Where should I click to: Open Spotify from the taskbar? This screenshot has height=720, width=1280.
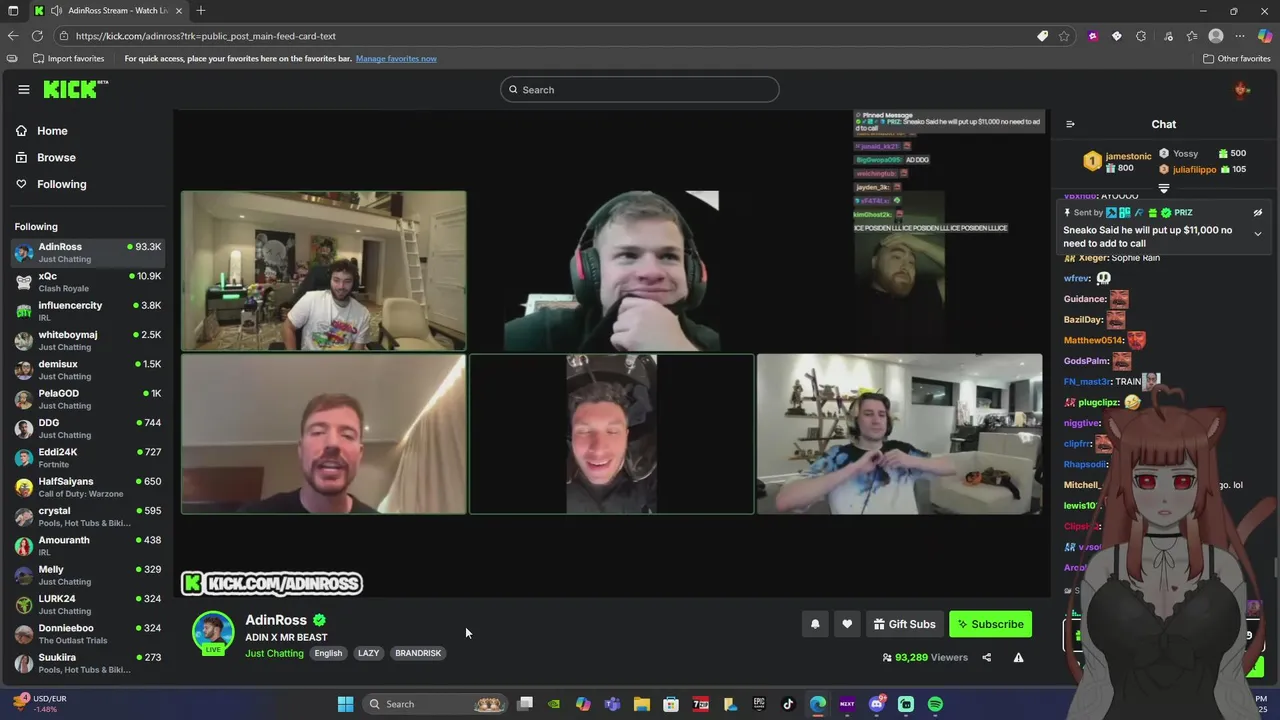[935, 704]
